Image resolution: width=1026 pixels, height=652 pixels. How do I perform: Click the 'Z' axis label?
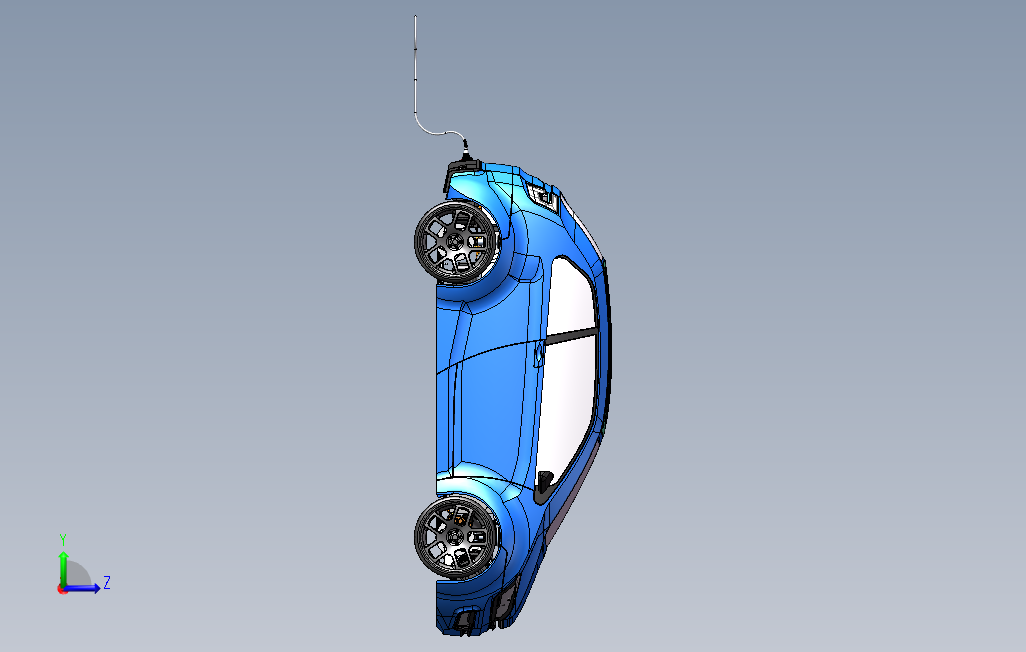point(107,583)
